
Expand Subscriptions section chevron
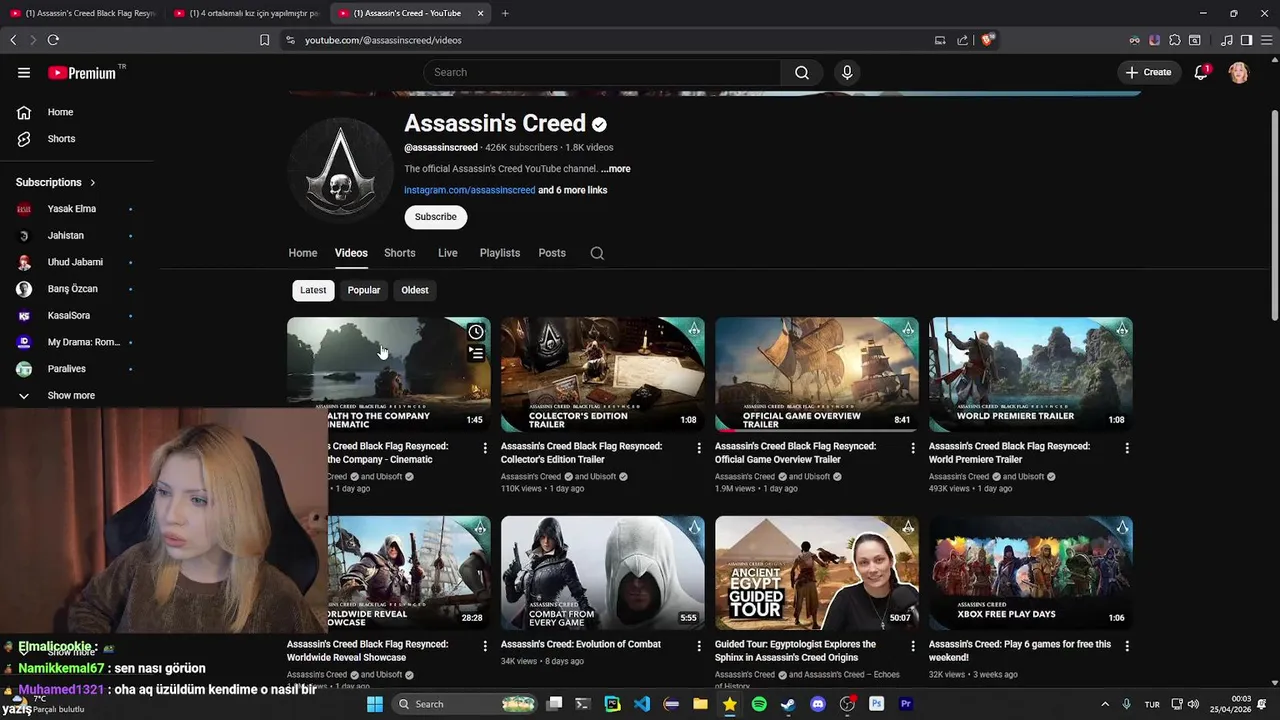tap(92, 182)
